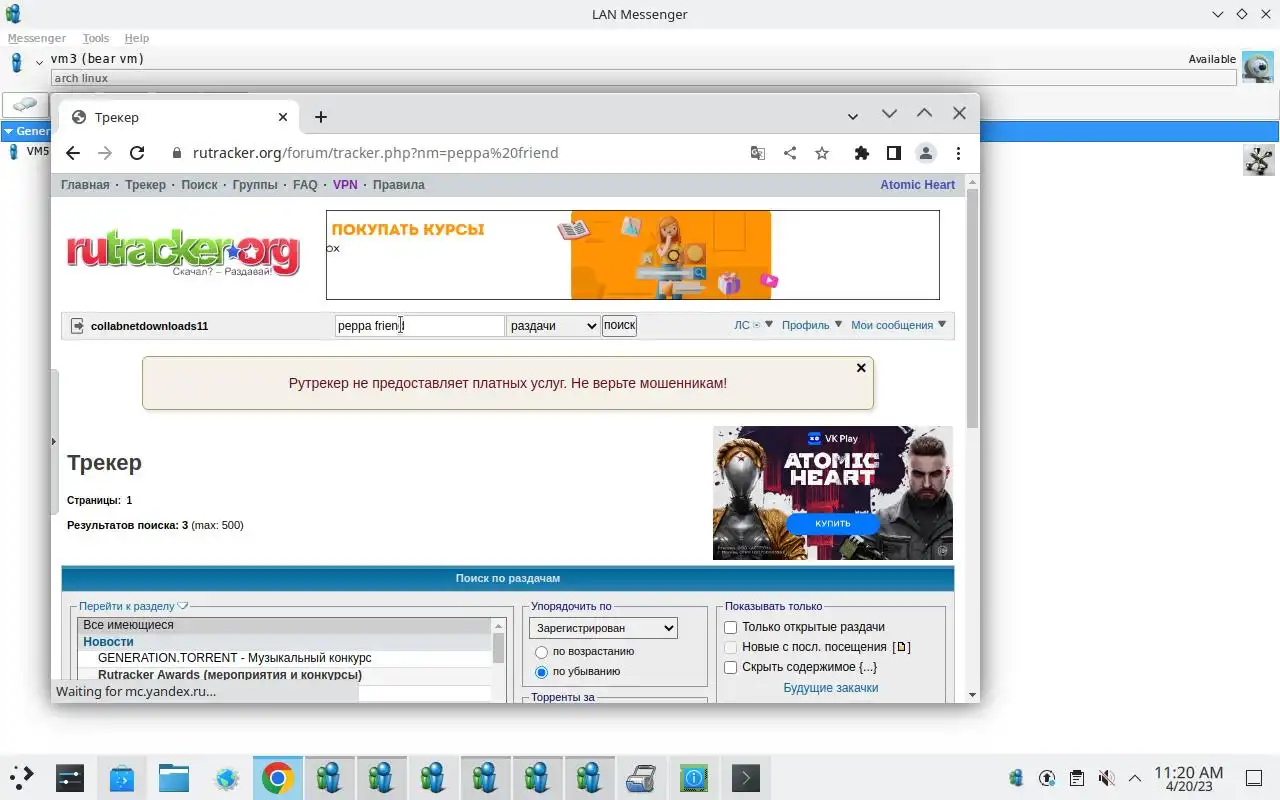Viewport: 1280px width, 800px height.
Task: Select по убыванию radio button
Action: tap(541, 672)
